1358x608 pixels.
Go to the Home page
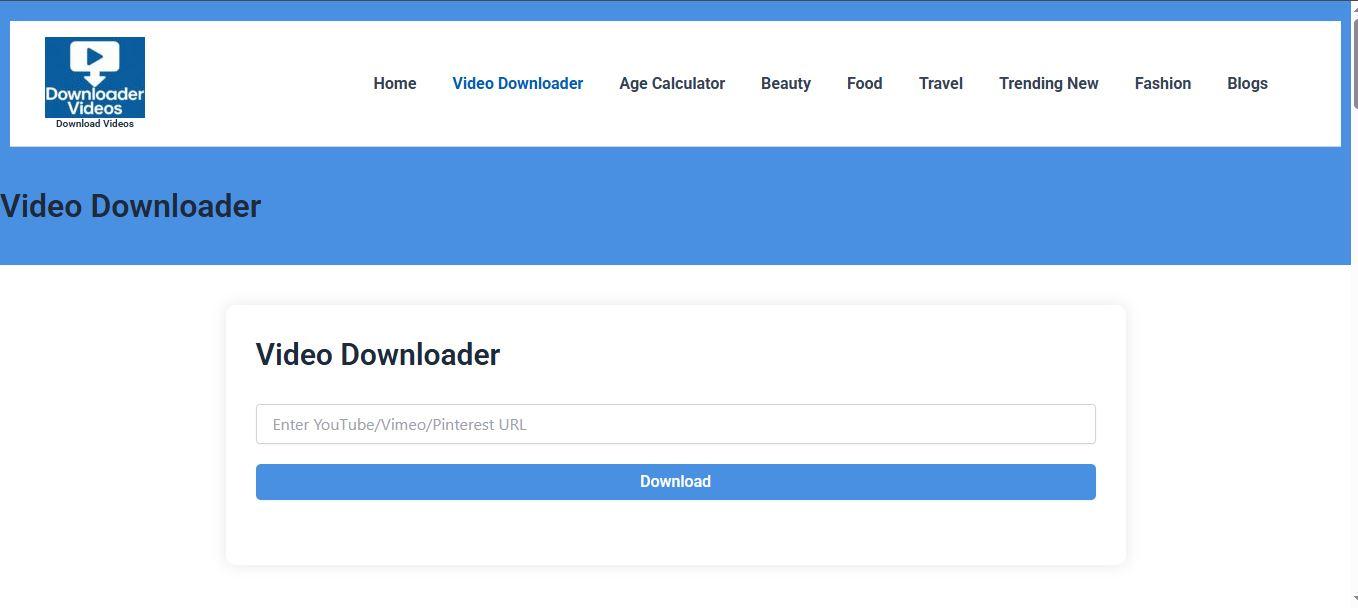395,83
